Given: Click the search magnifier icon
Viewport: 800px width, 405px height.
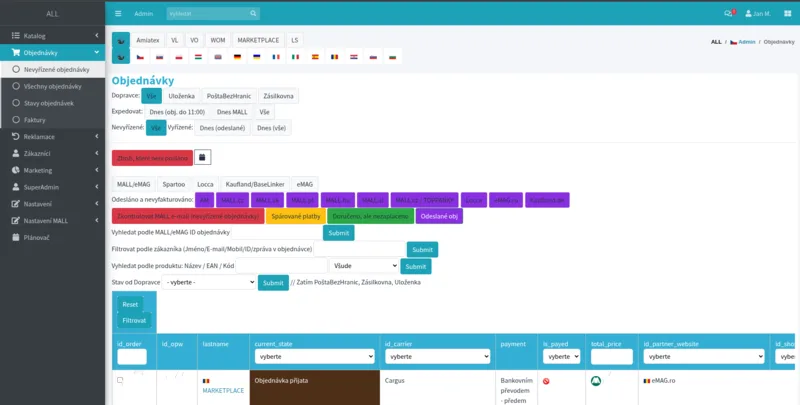Looking at the screenshot, I should coord(253,14).
